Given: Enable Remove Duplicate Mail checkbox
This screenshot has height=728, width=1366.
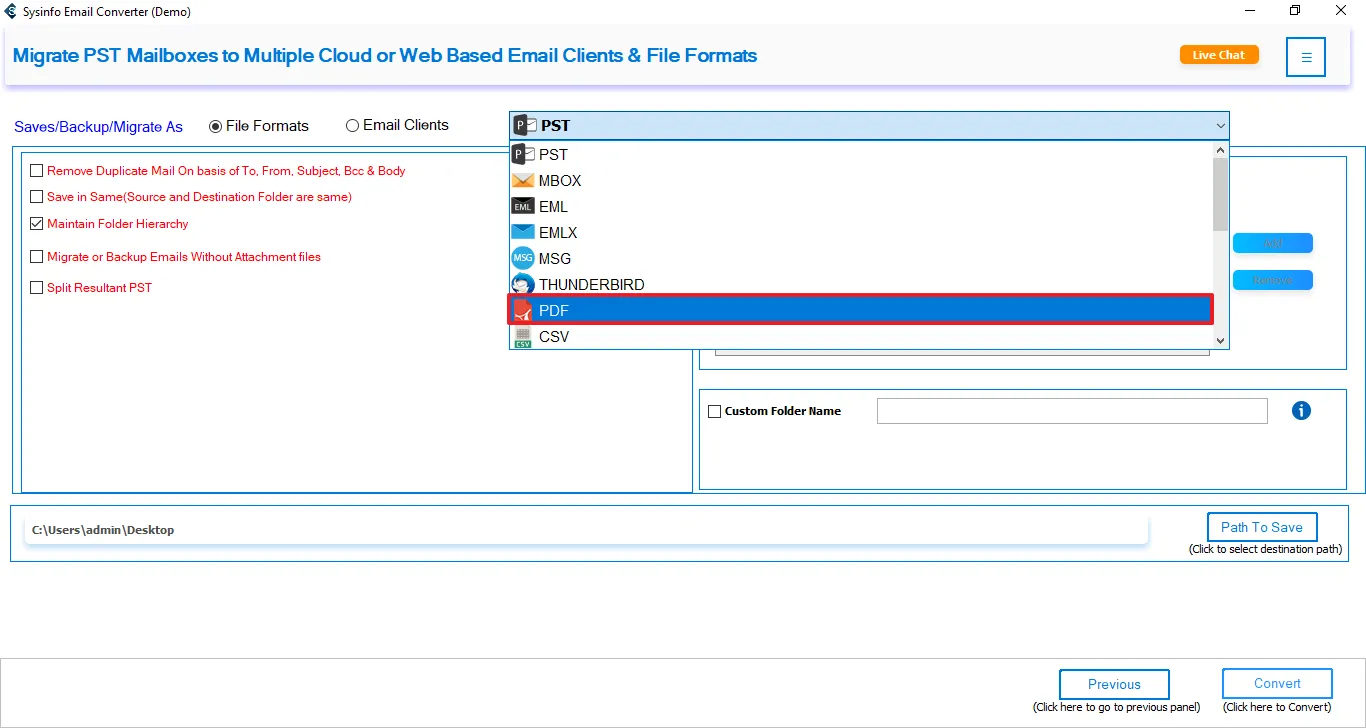Looking at the screenshot, I should tap(37, 171).
